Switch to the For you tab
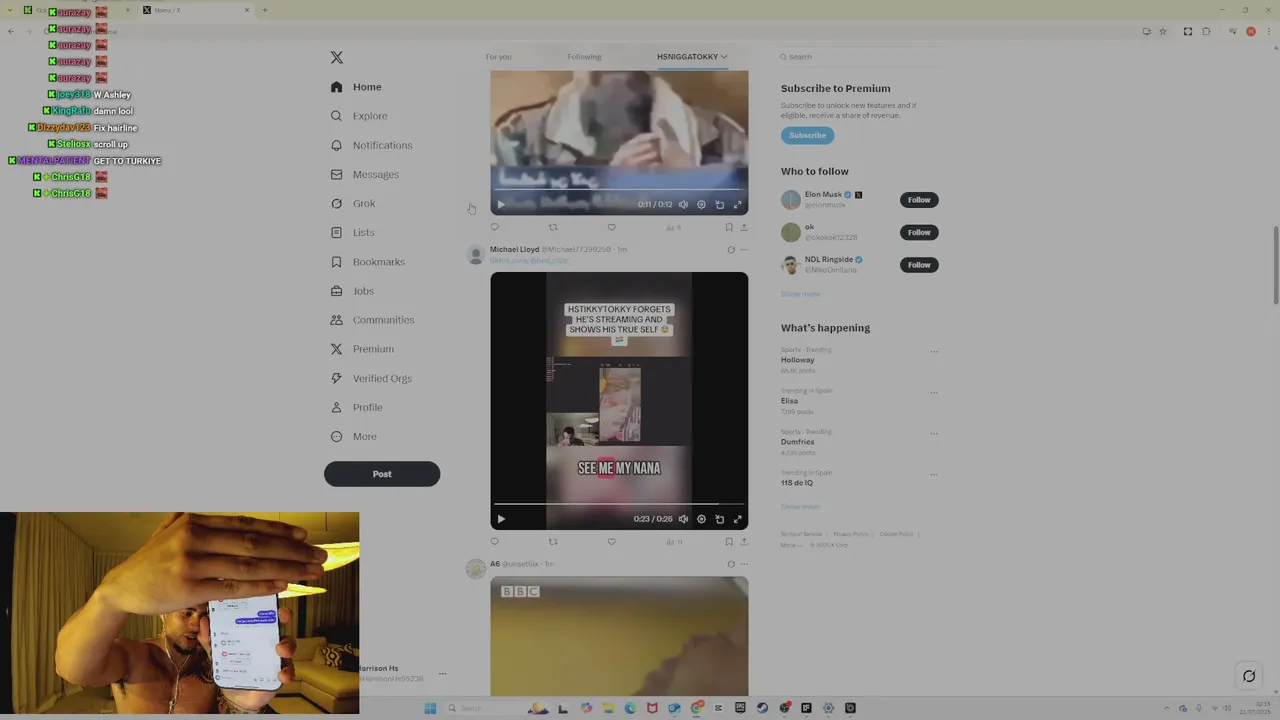The height and width of the screenshot is (720, 1280). pos(498,57)
